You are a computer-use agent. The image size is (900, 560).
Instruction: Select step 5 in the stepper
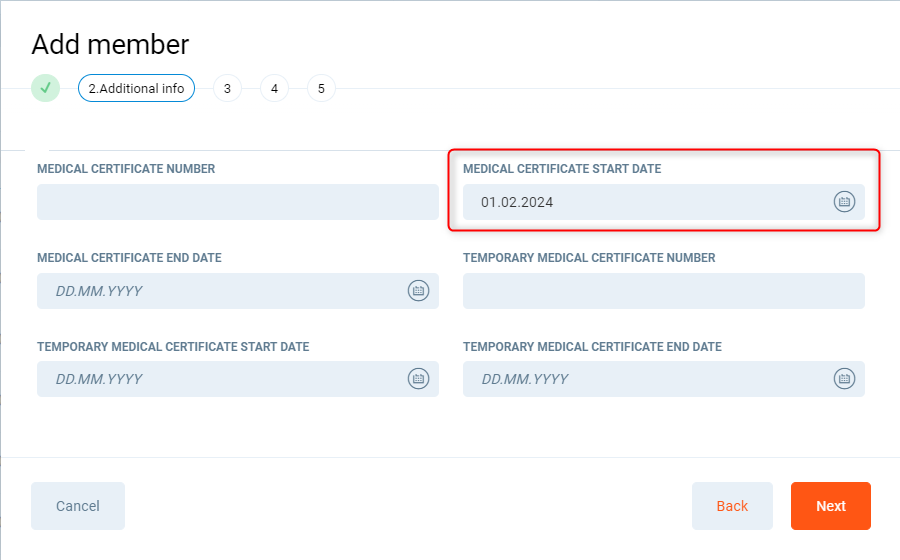click(321, 88)
